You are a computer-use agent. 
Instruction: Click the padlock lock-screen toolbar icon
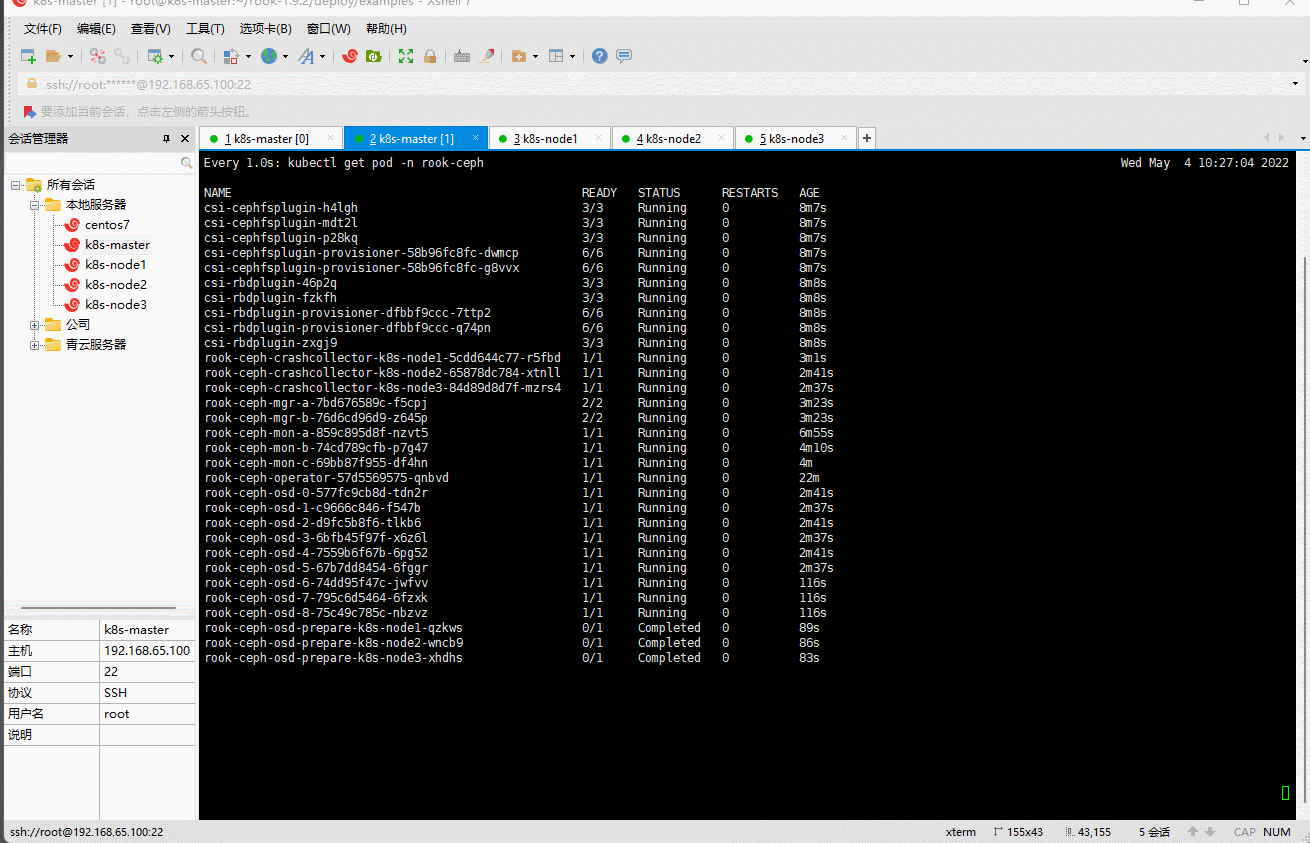point(430,56)
